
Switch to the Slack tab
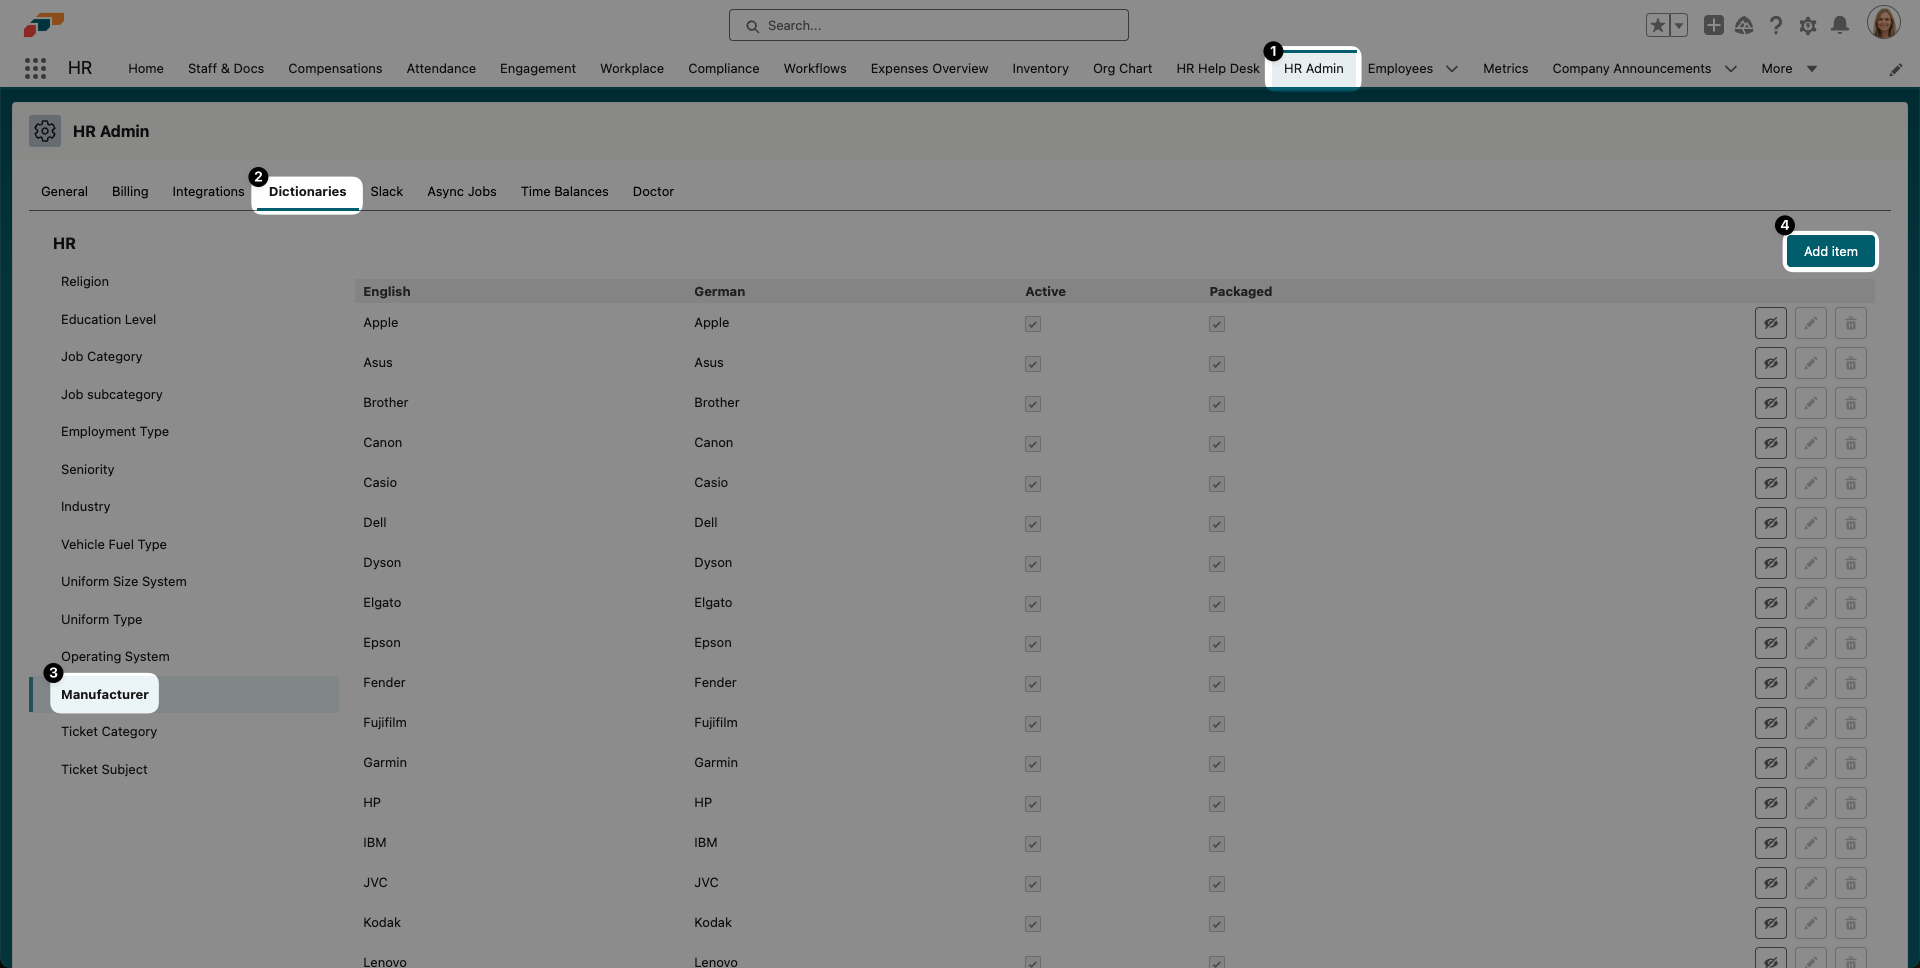[387, 191]
